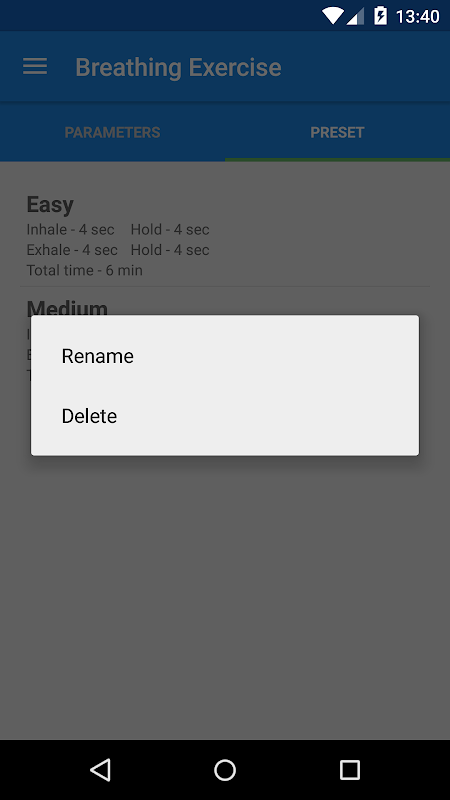Open recent apps square button
The height and width of the screenshot is (800, 450).
click(349, 769)
